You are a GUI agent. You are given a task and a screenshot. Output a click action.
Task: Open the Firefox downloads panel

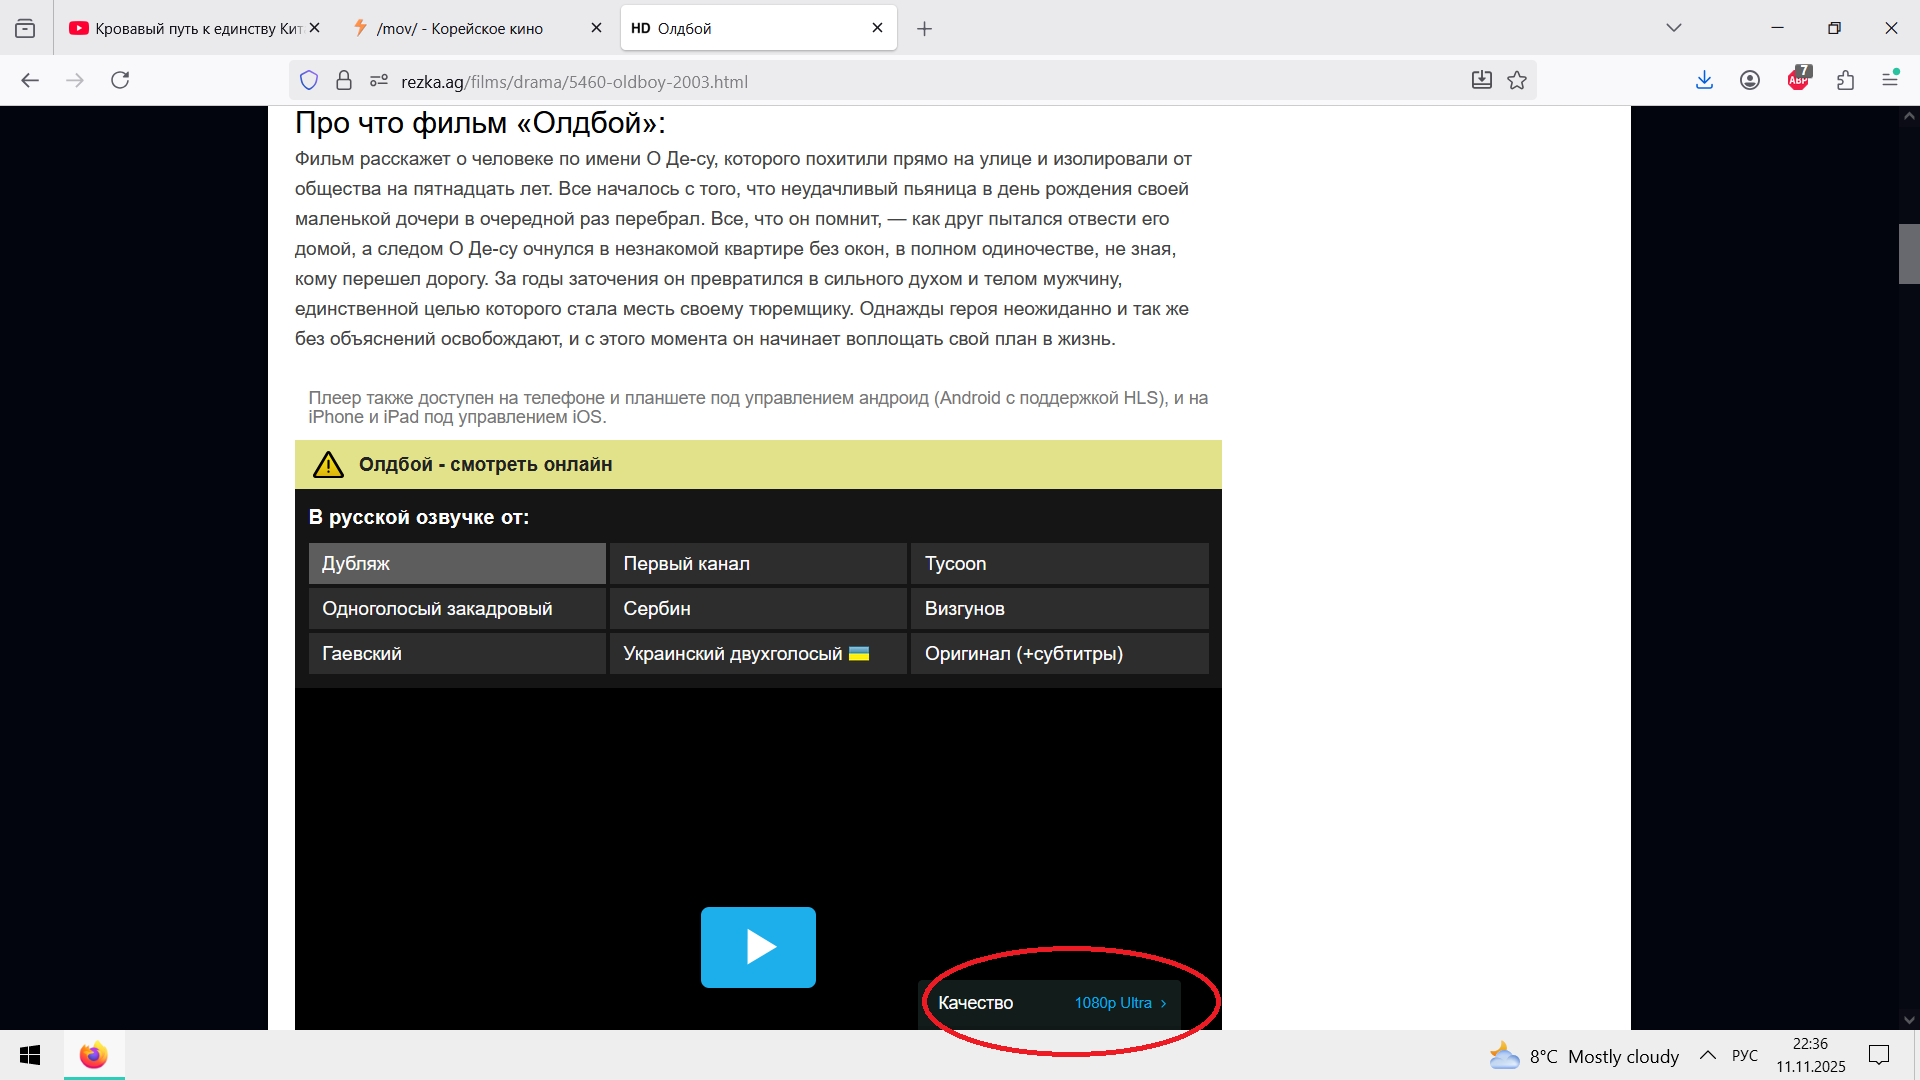point(1704,80)
